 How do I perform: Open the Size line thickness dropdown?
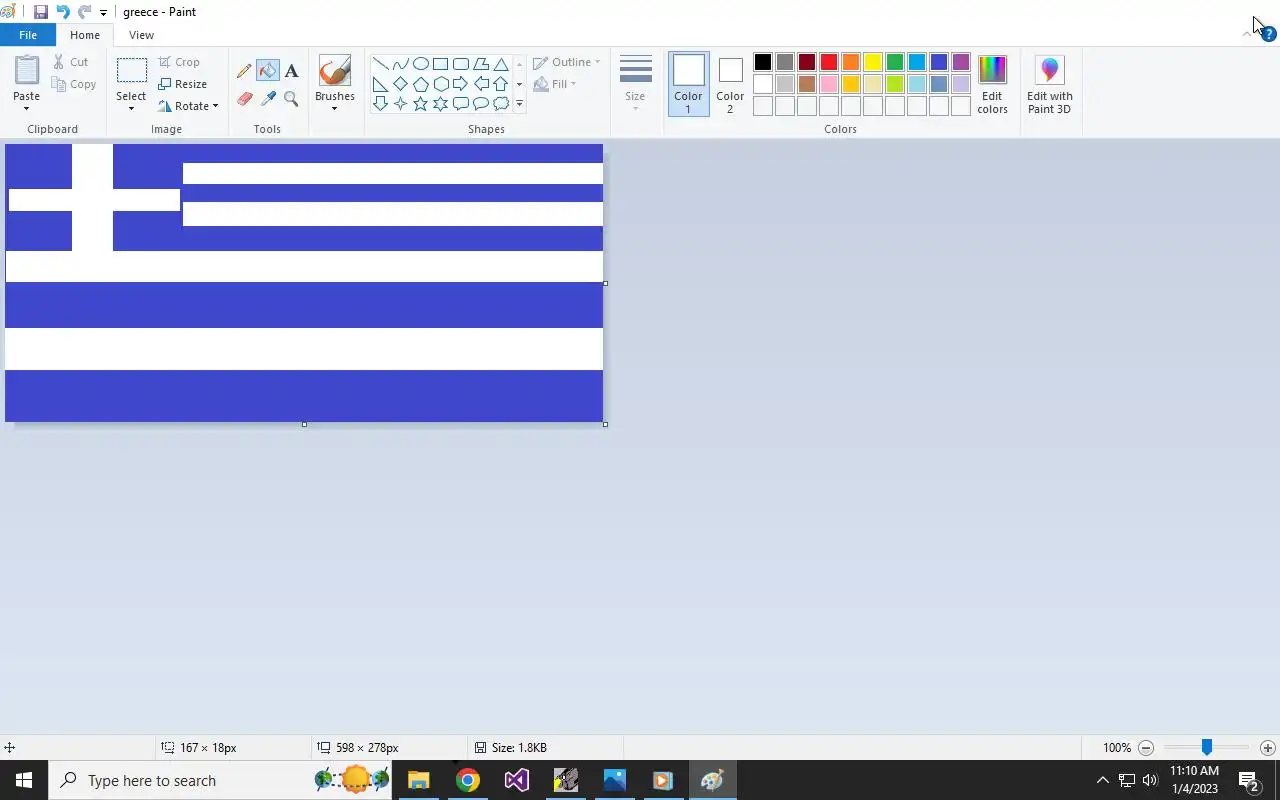pos(635,84)
